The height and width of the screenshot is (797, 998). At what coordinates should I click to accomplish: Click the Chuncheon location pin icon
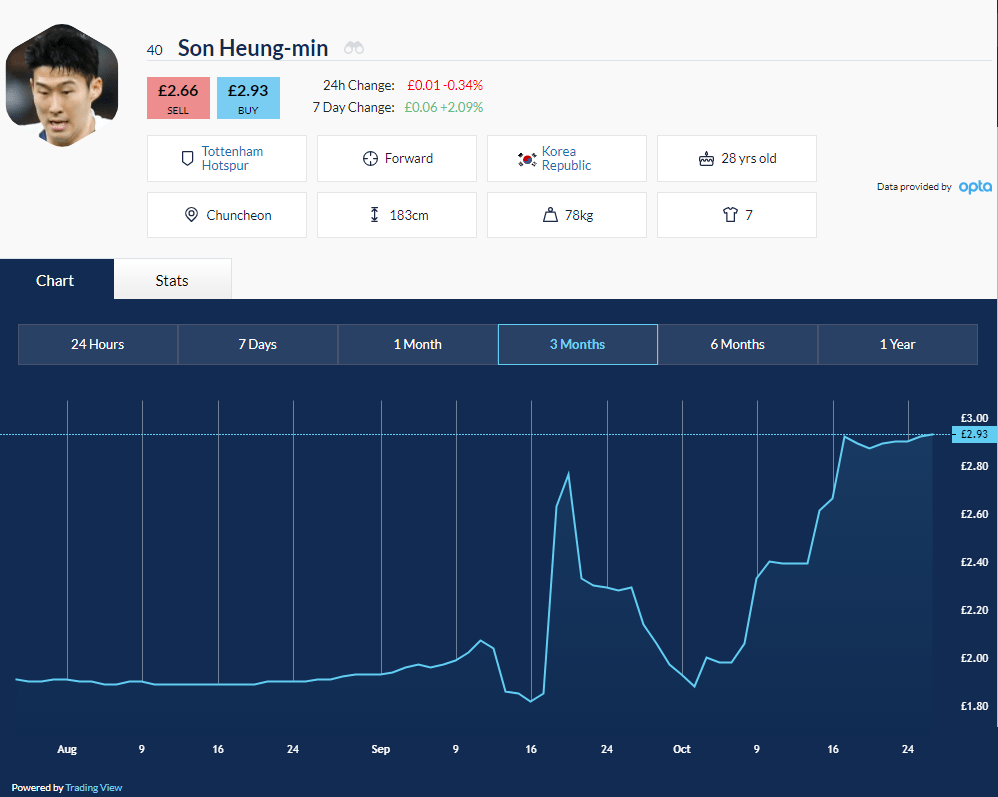pos(191,215)
